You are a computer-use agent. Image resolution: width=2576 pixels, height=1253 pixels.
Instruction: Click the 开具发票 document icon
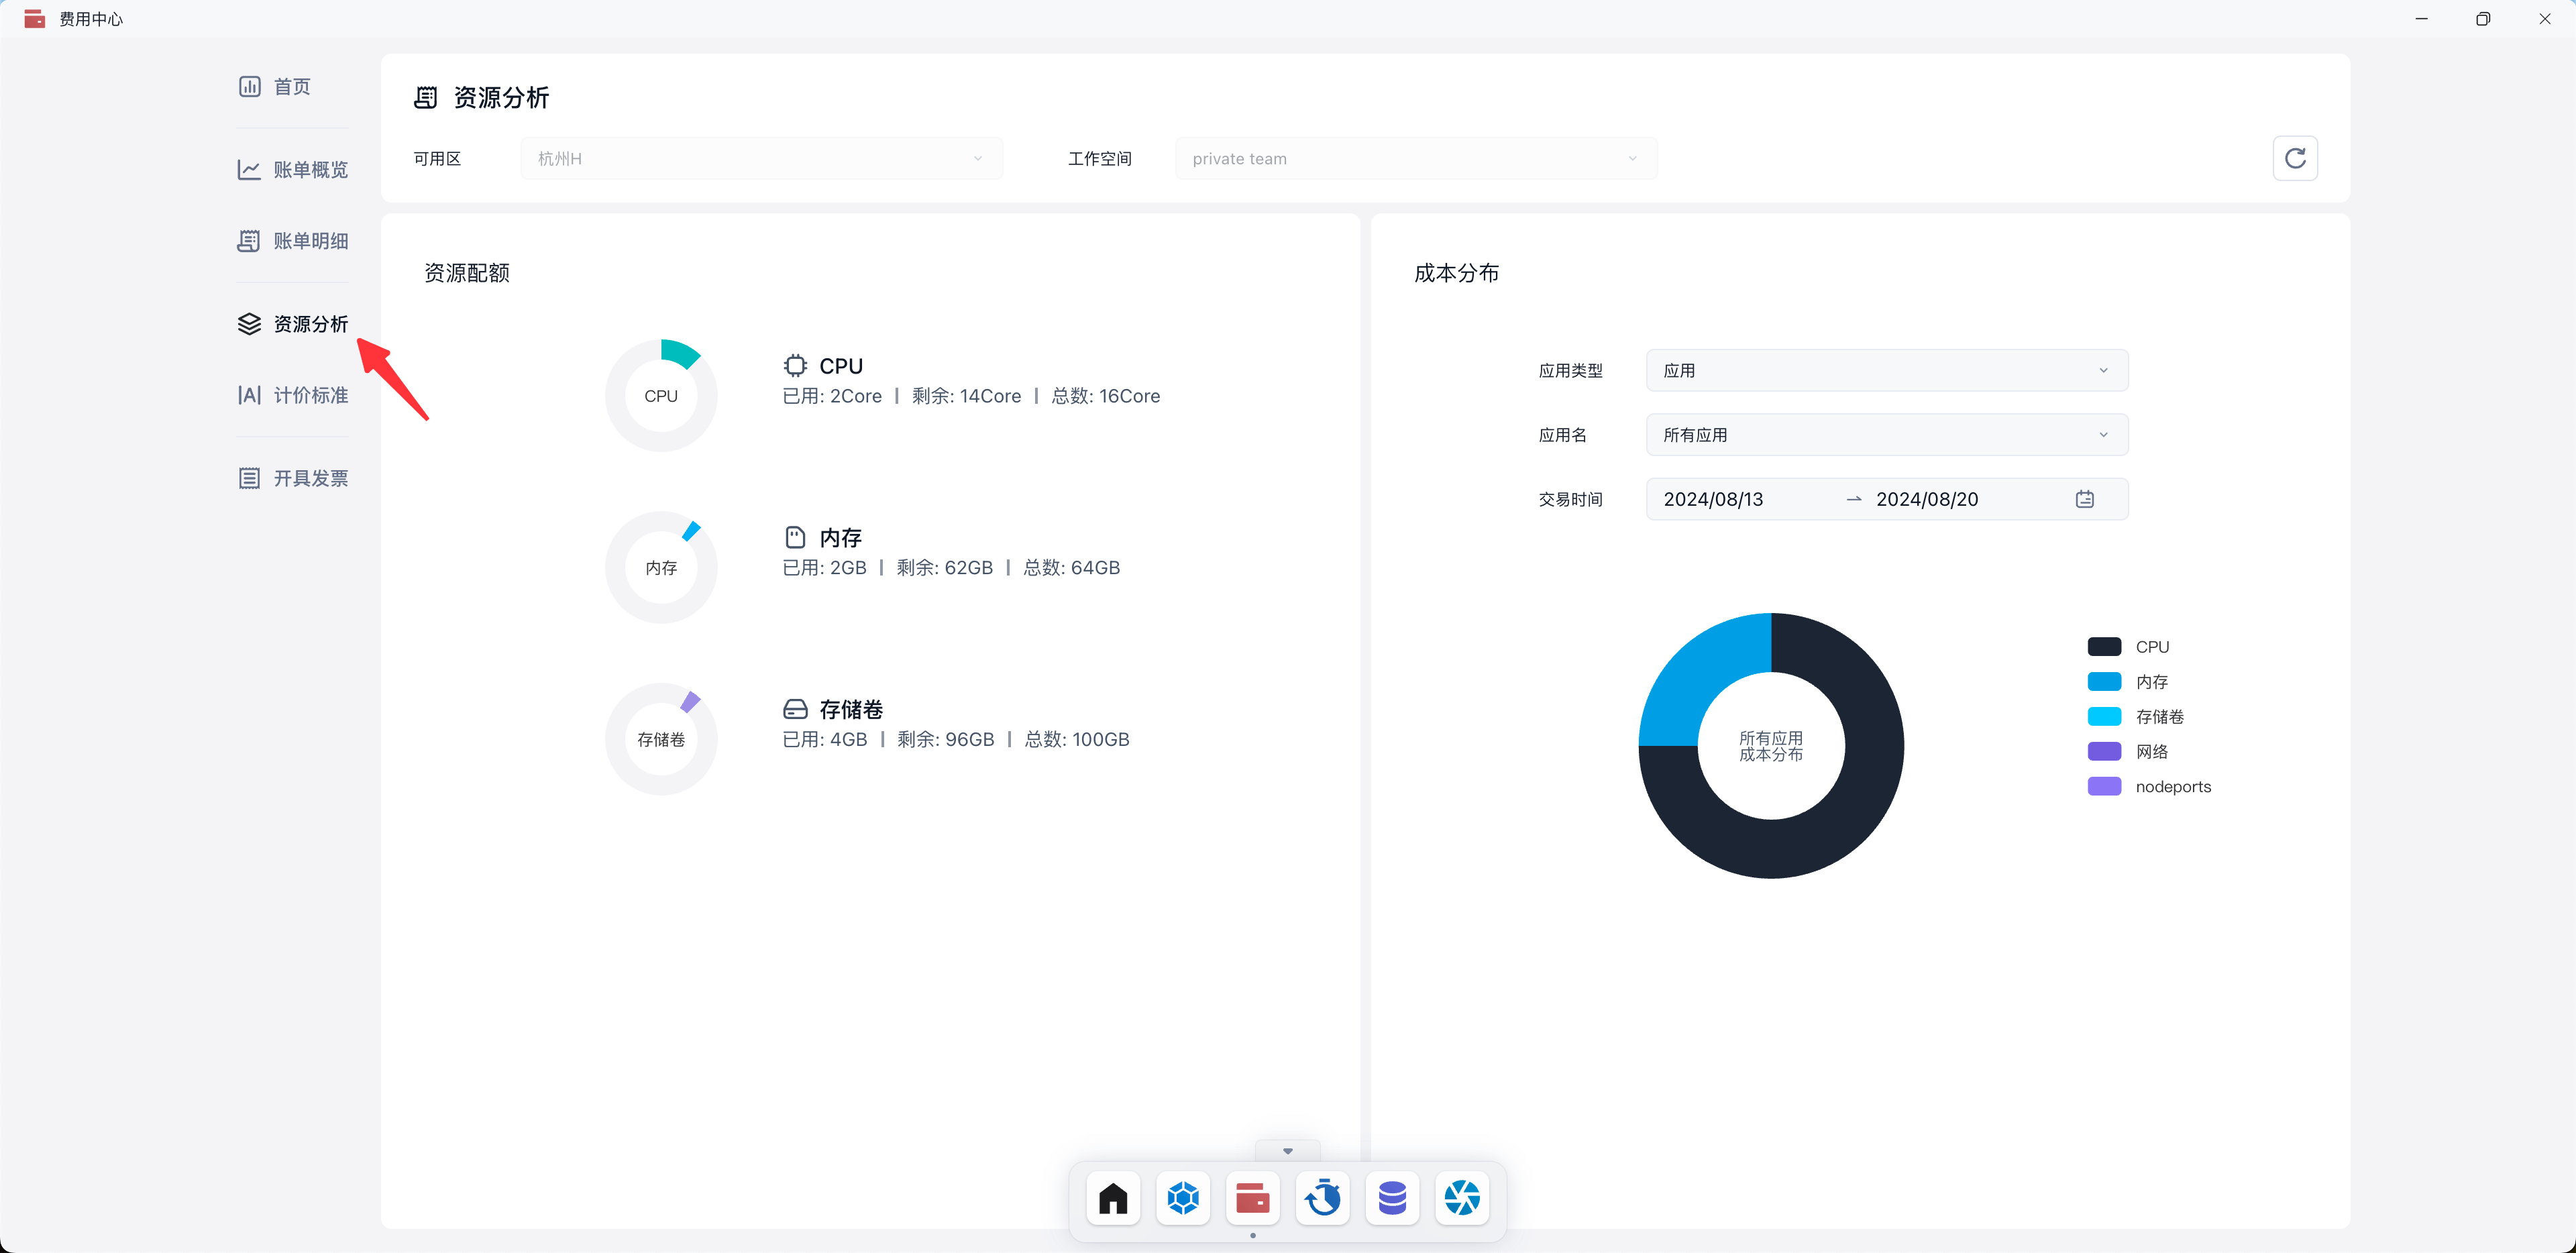[x=249, y=478]
